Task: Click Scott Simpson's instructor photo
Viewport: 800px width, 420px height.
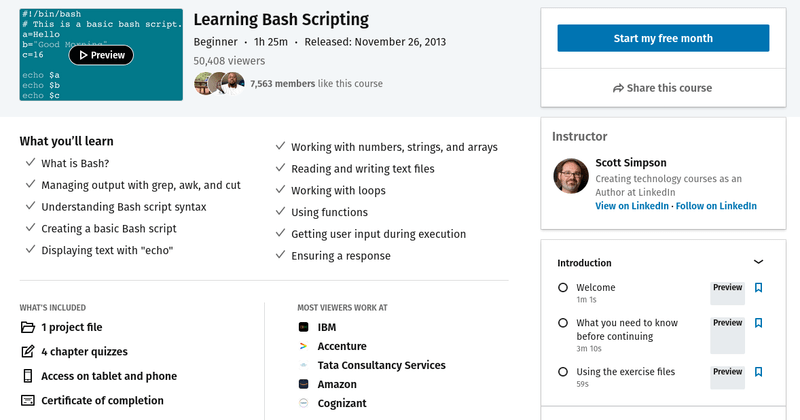Action: click(x=571, y=176)
